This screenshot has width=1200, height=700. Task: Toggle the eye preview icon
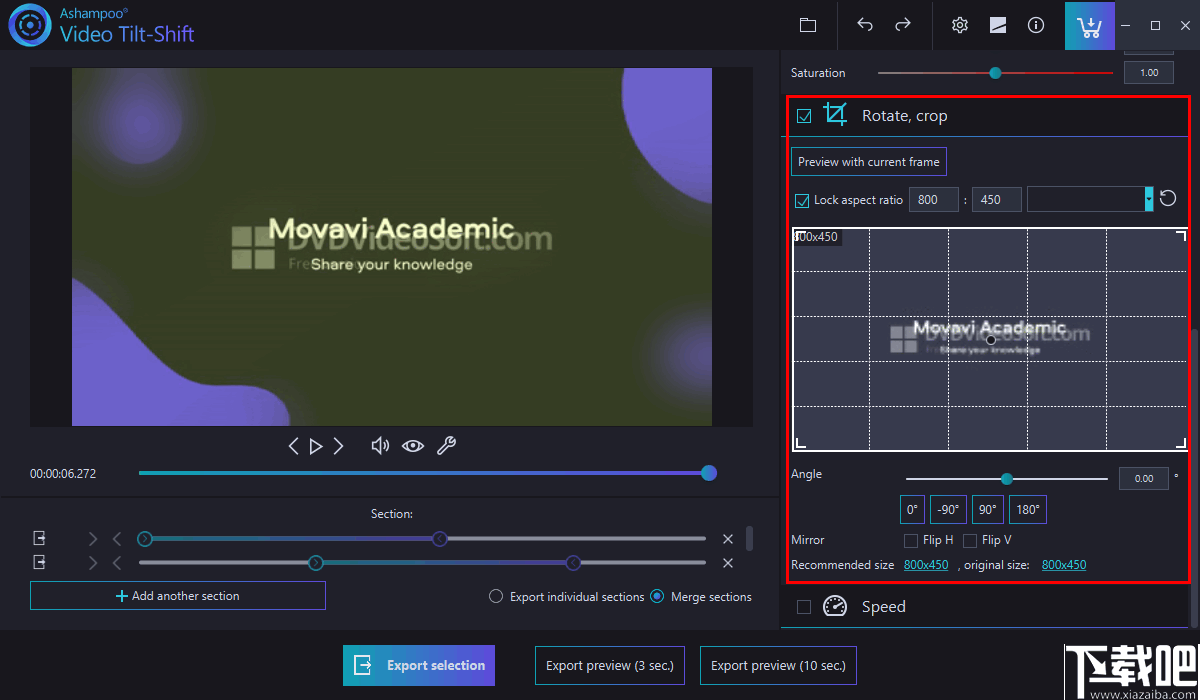click(413, 446)
